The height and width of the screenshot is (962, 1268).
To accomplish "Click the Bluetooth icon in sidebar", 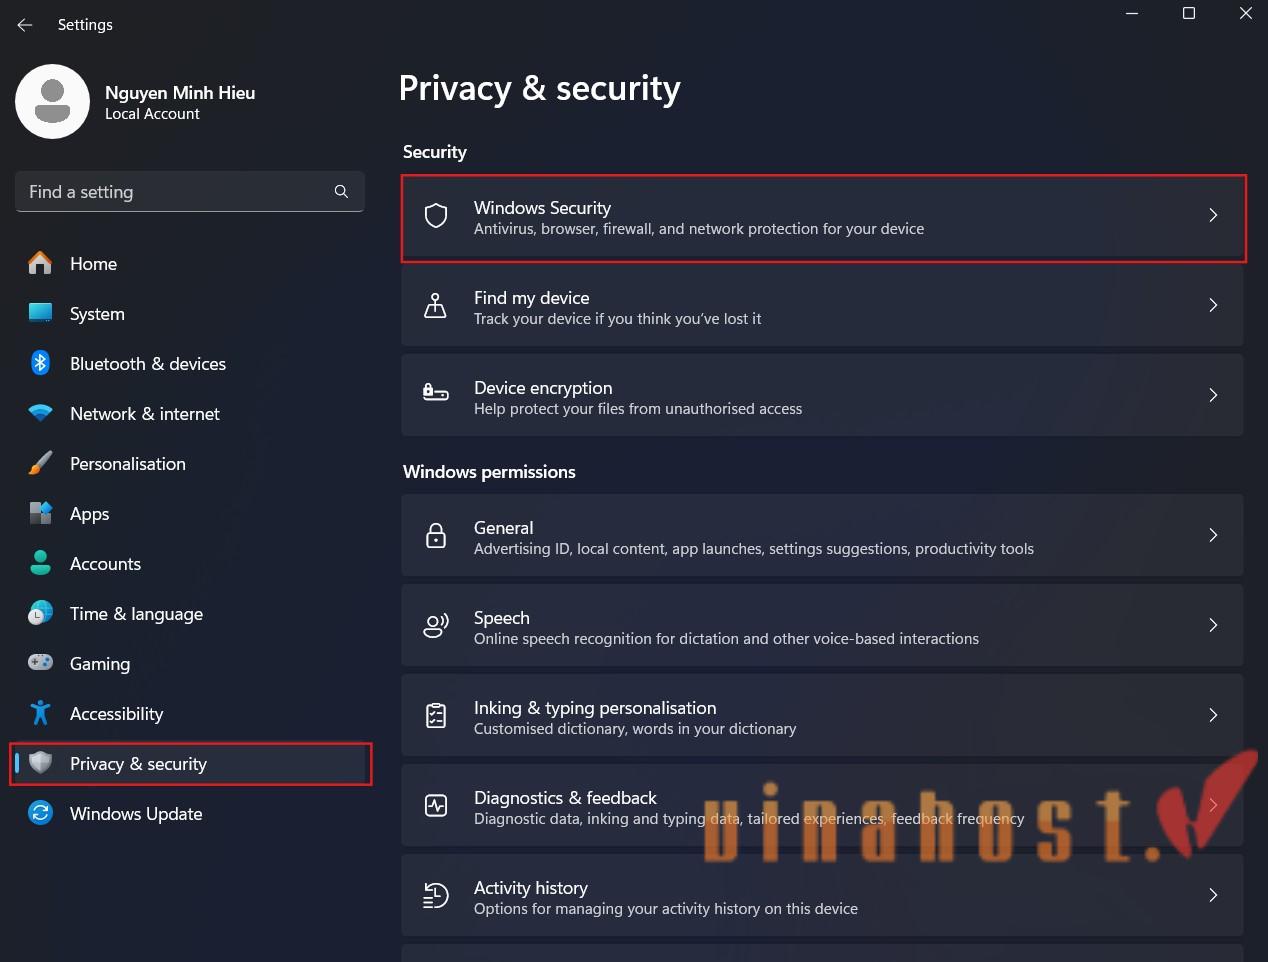I will [40, 363].
